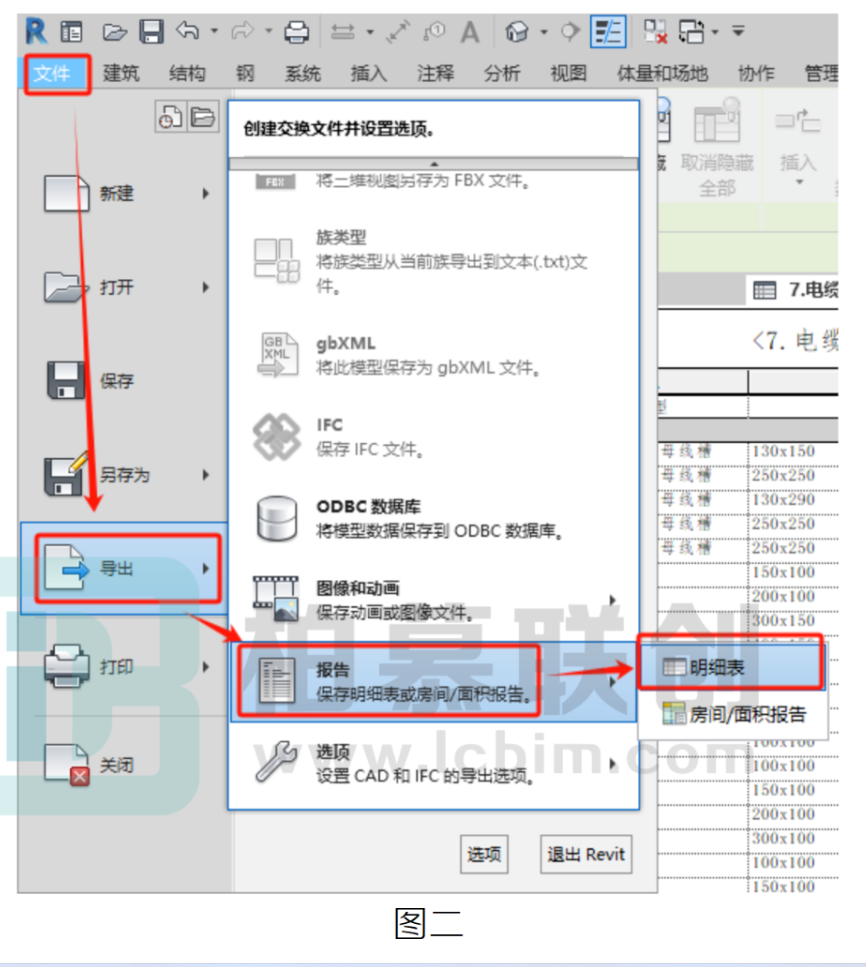
Task: Click the close inactive windows icon
Action: click(655, 31)
